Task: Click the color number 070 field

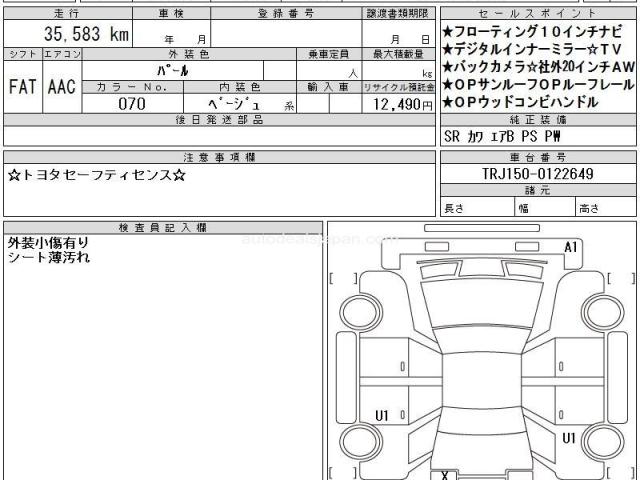Action: click(132, 104)
